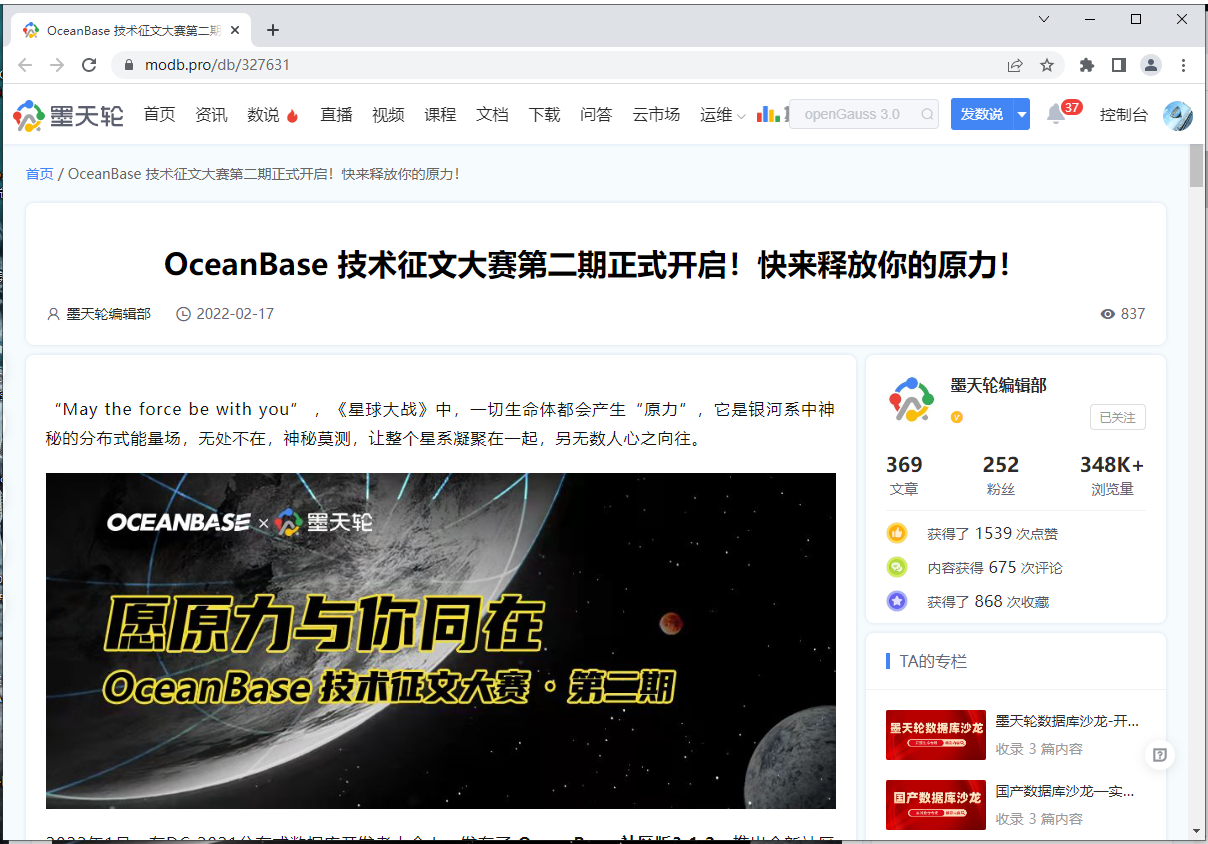Open the 首页 nav item

pyautogui.click(x=159, y=115)
